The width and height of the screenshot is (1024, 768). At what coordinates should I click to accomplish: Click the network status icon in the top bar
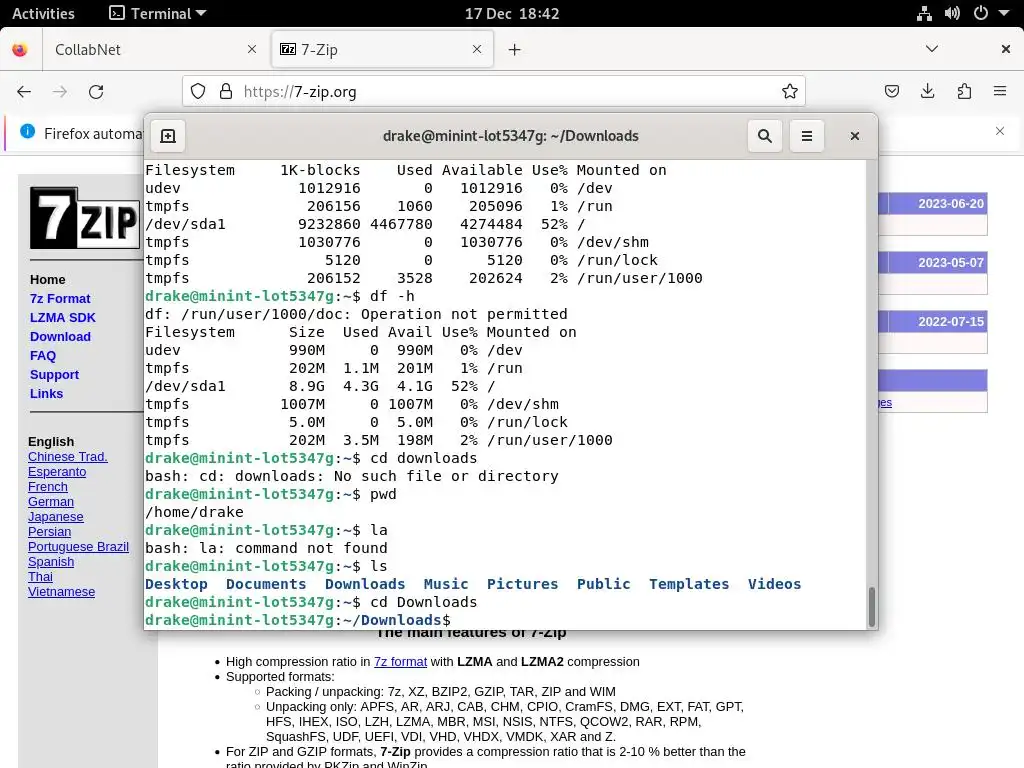point(924,13)
